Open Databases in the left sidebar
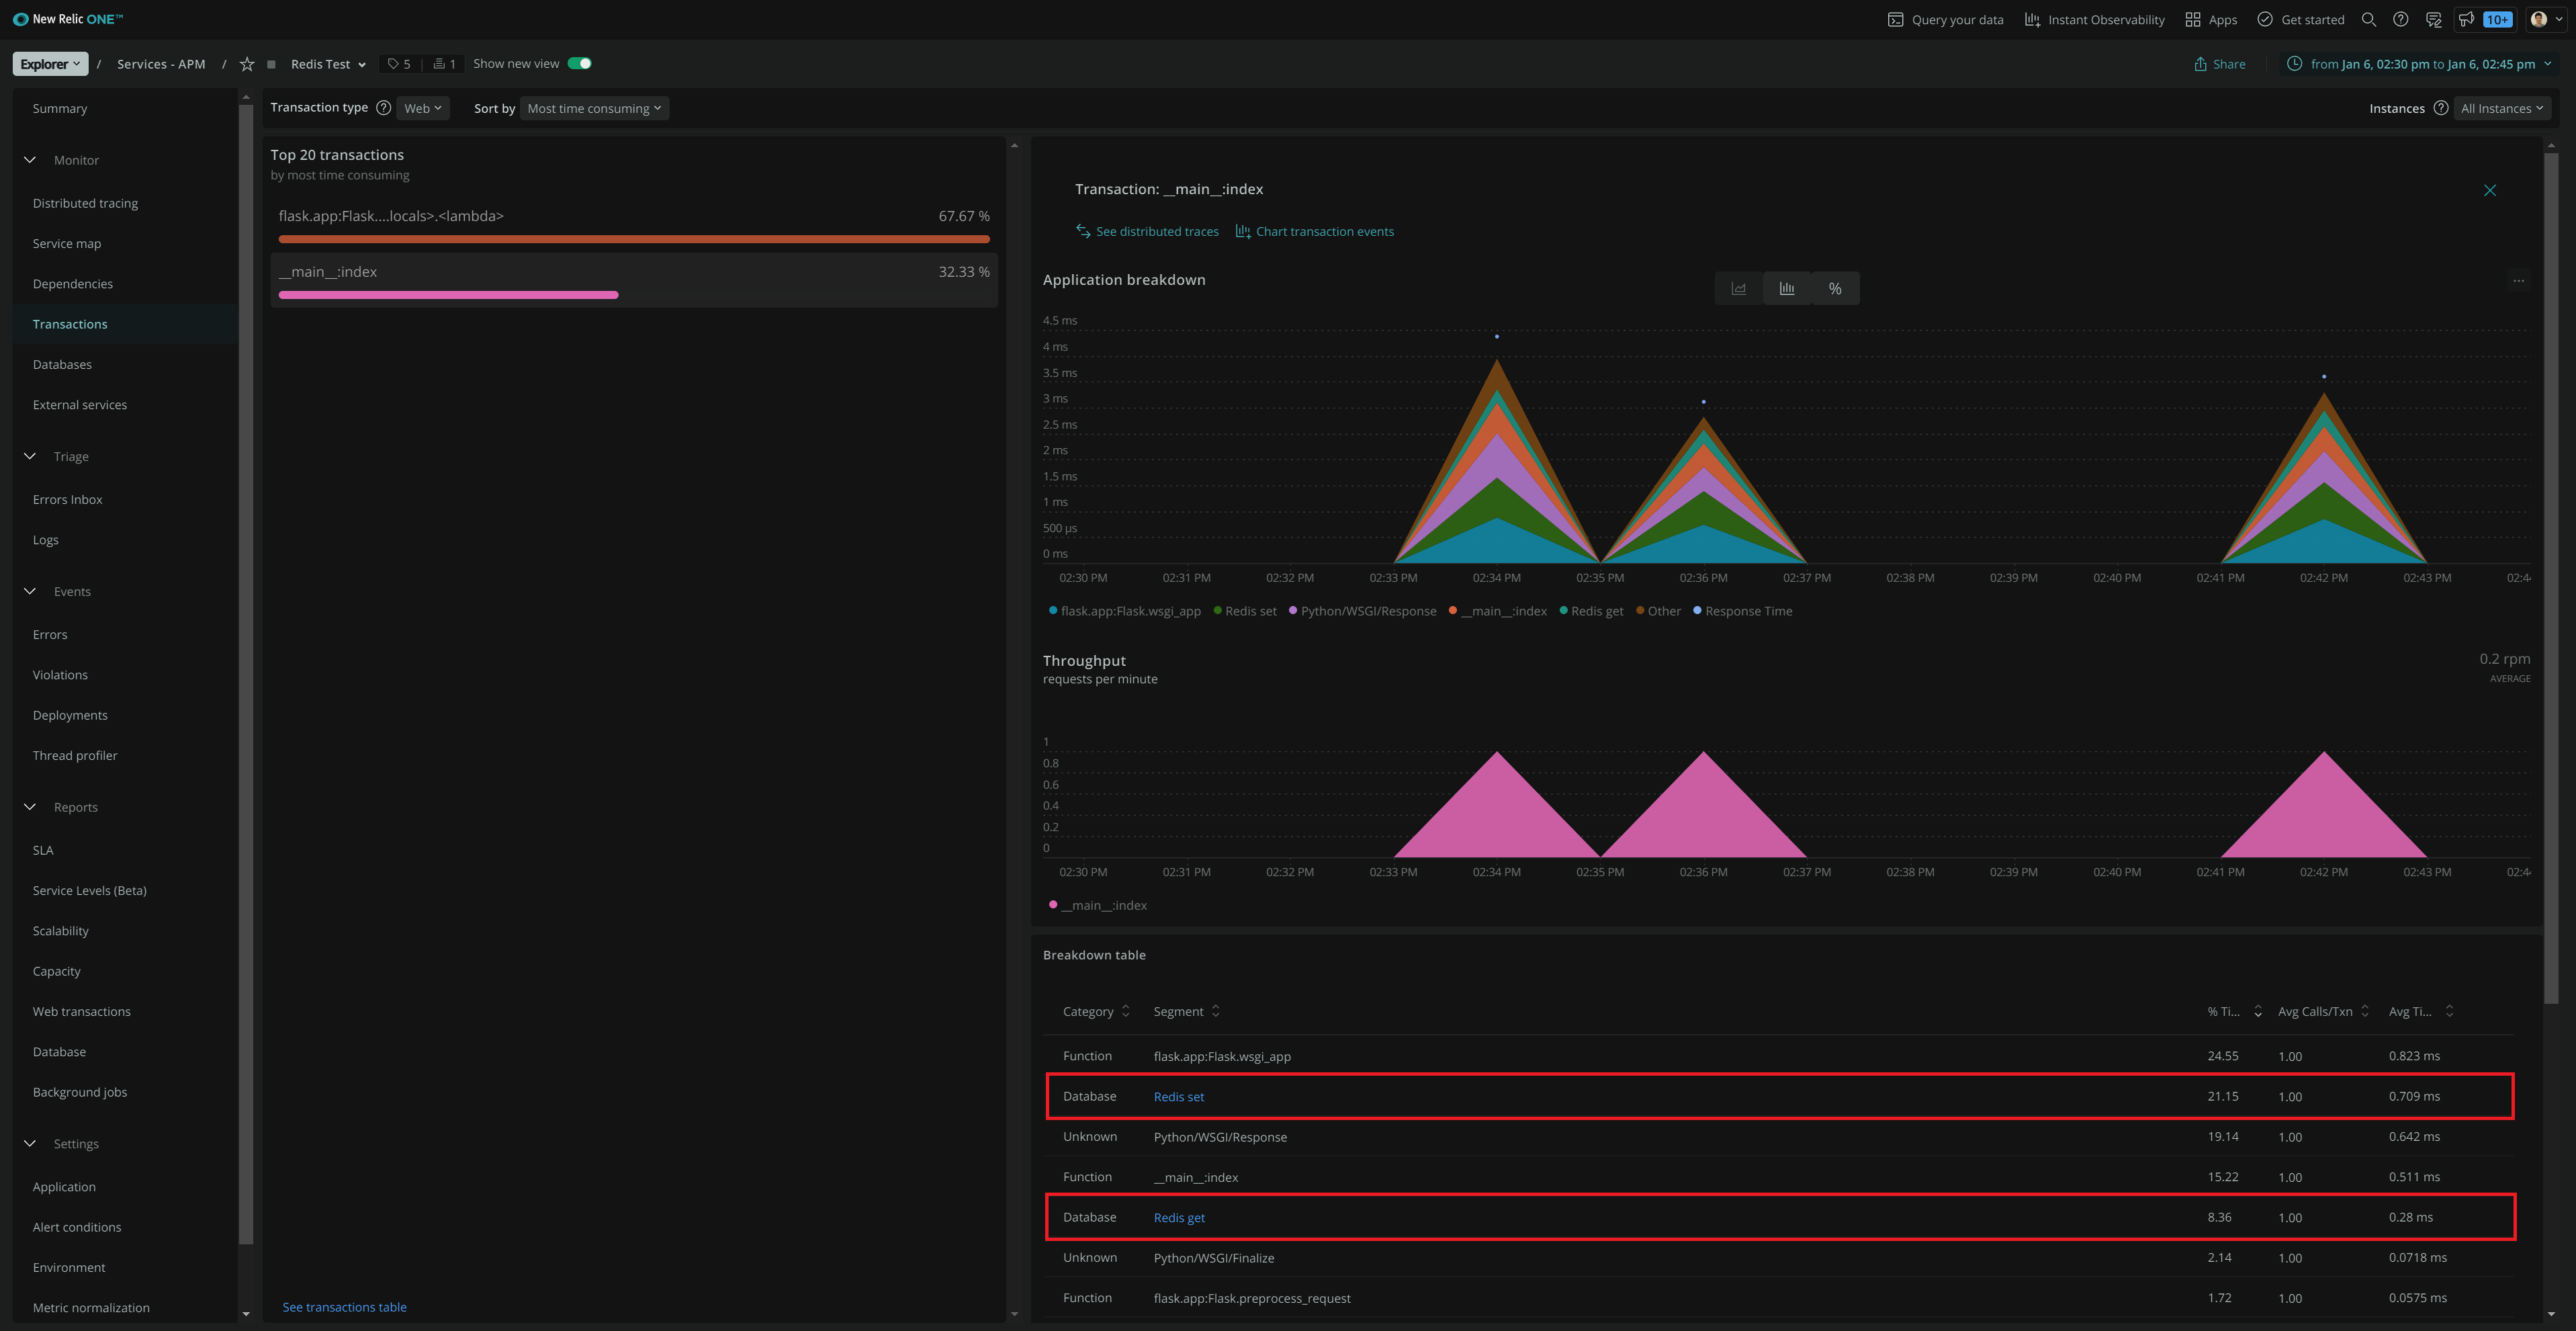 point(62,364)
